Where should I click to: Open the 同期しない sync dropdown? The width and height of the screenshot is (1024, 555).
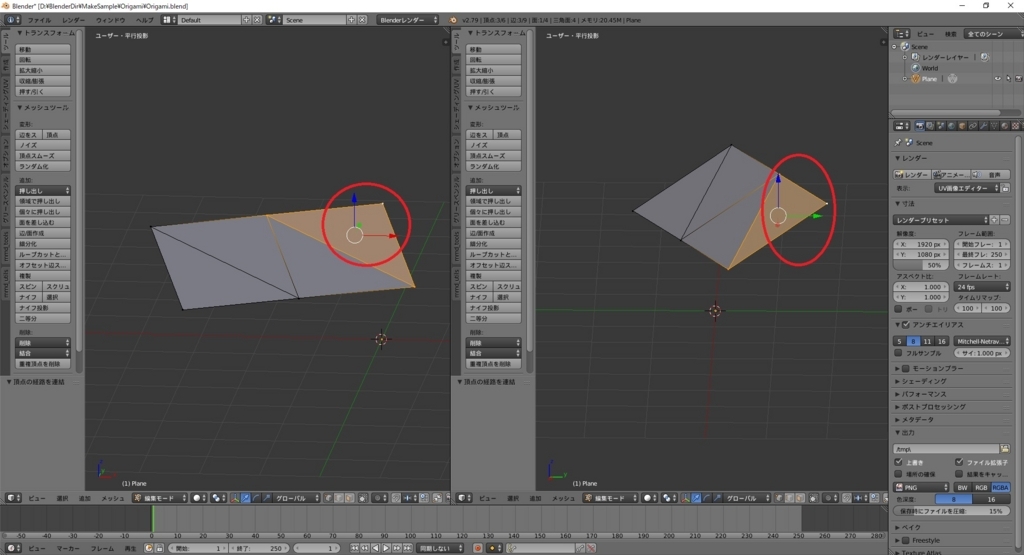tap(441, 548)
